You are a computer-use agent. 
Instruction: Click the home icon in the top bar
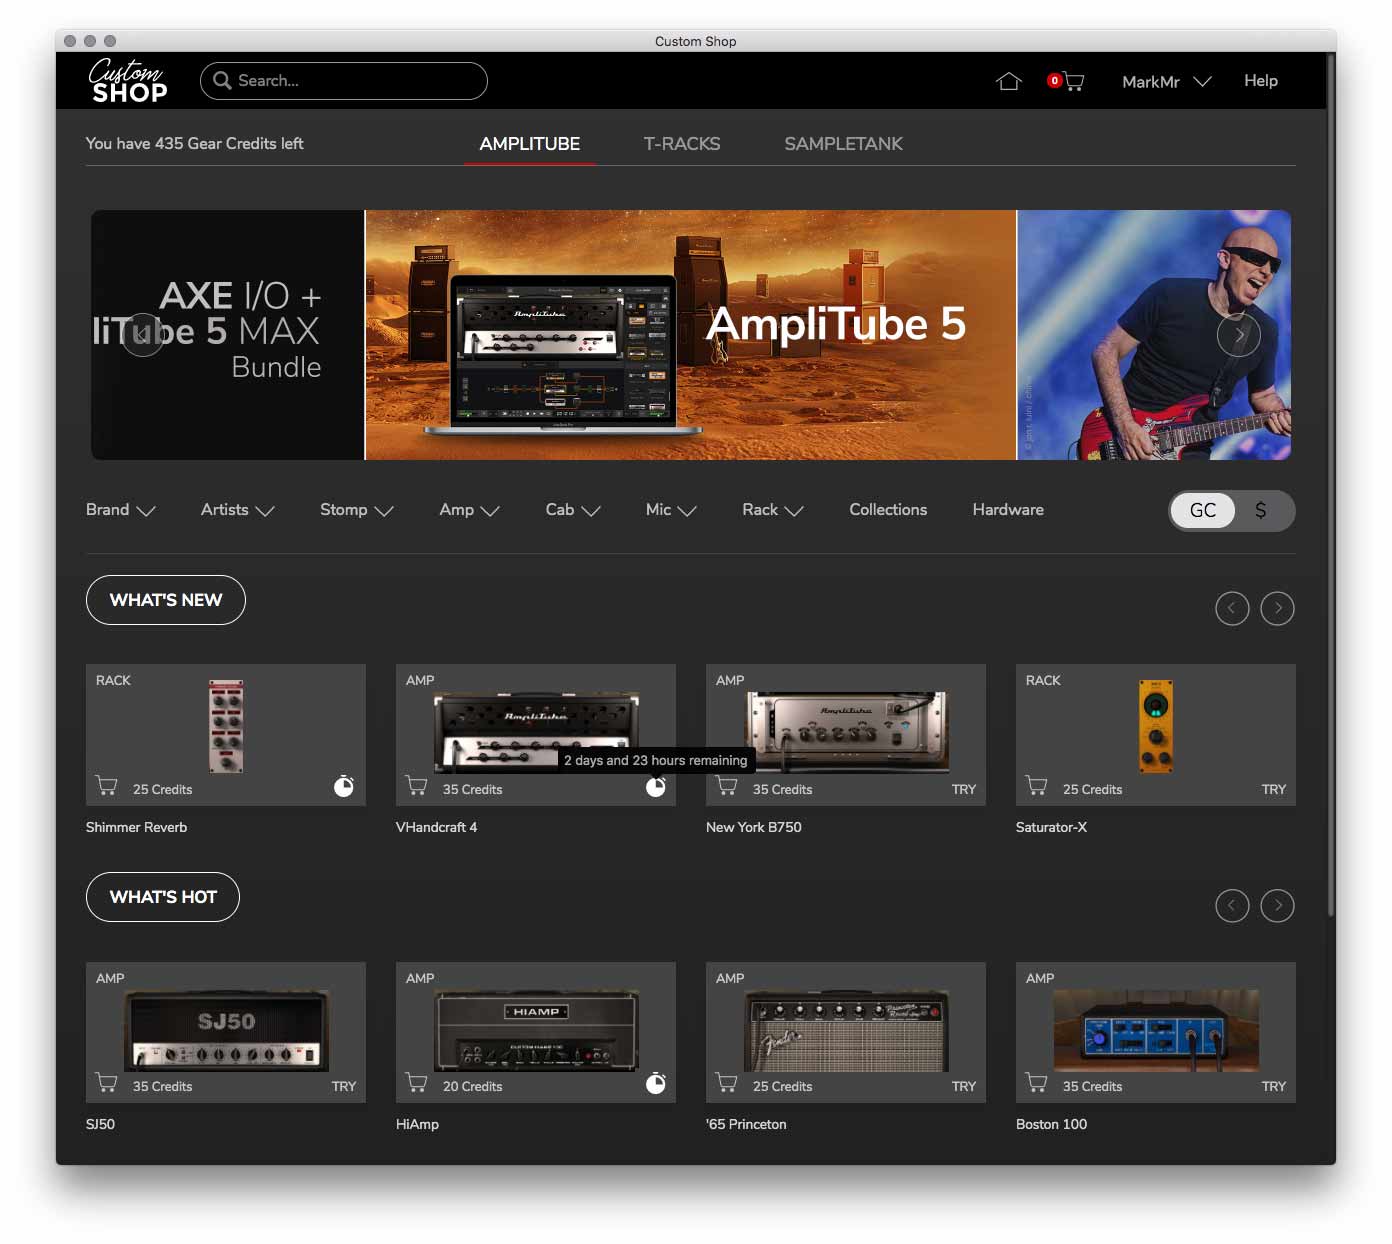pyautogui.click(x=1009, y=81)
